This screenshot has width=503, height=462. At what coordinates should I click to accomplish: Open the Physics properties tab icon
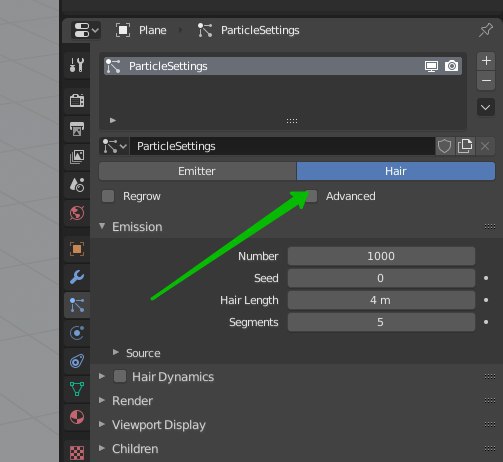[x=77, y=333]
